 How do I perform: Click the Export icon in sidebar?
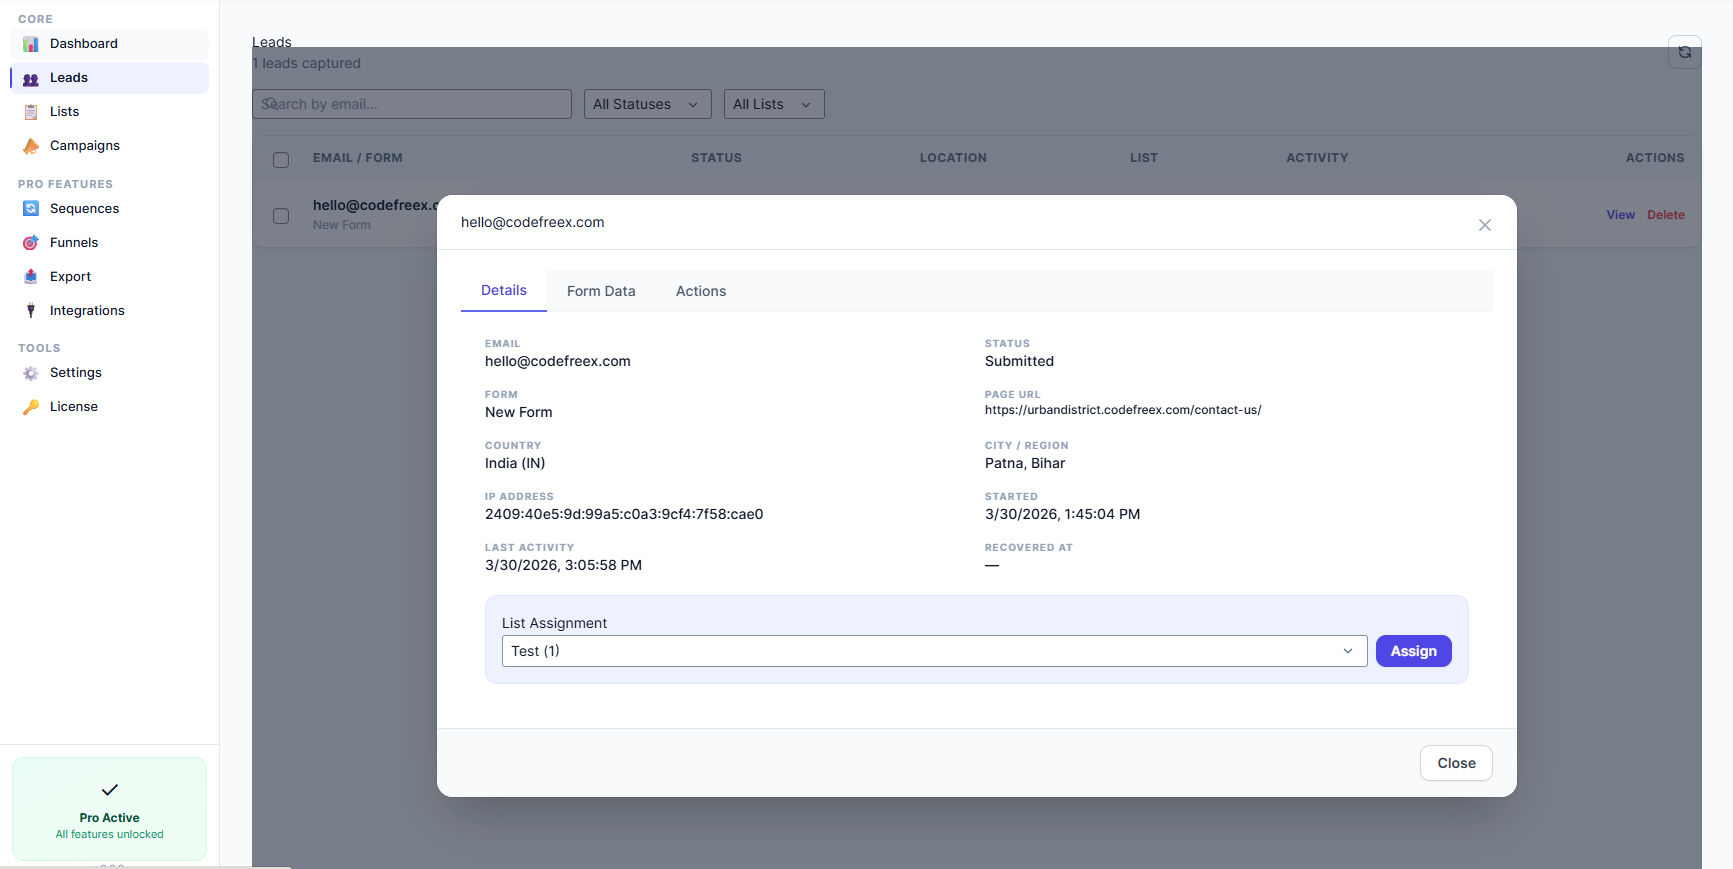pyautogui.click(x=31, y=277)
